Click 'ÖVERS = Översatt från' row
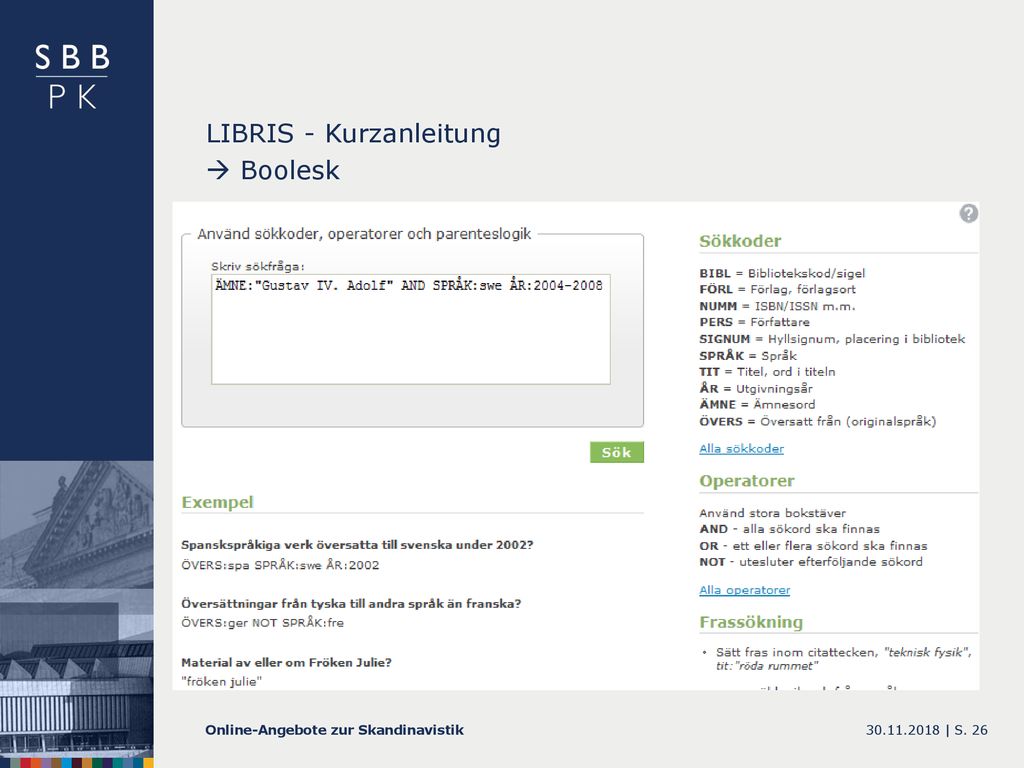 pos(818,421)
